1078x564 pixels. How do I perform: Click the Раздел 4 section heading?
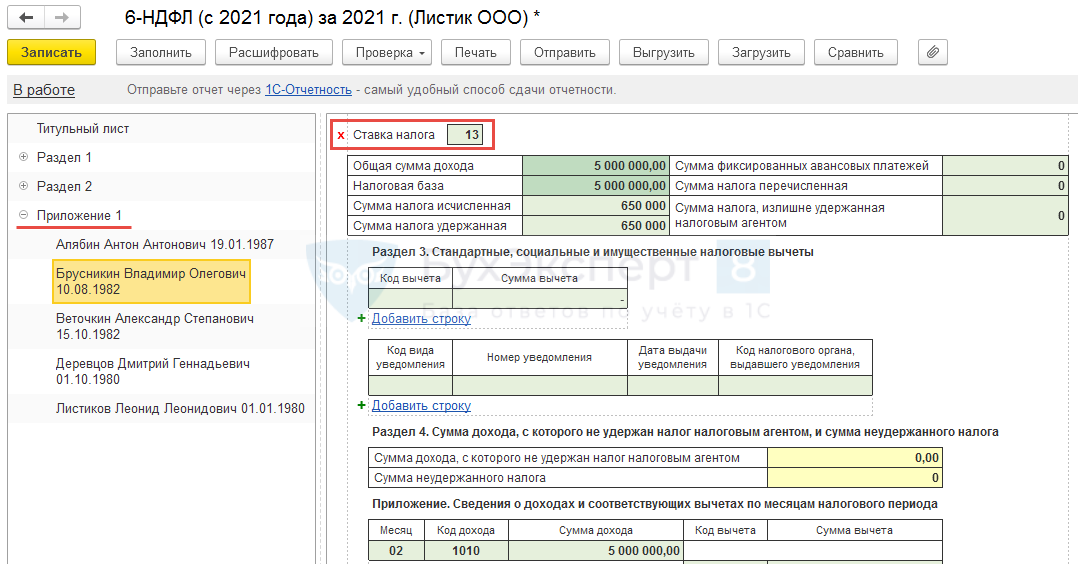pos(685,432)
